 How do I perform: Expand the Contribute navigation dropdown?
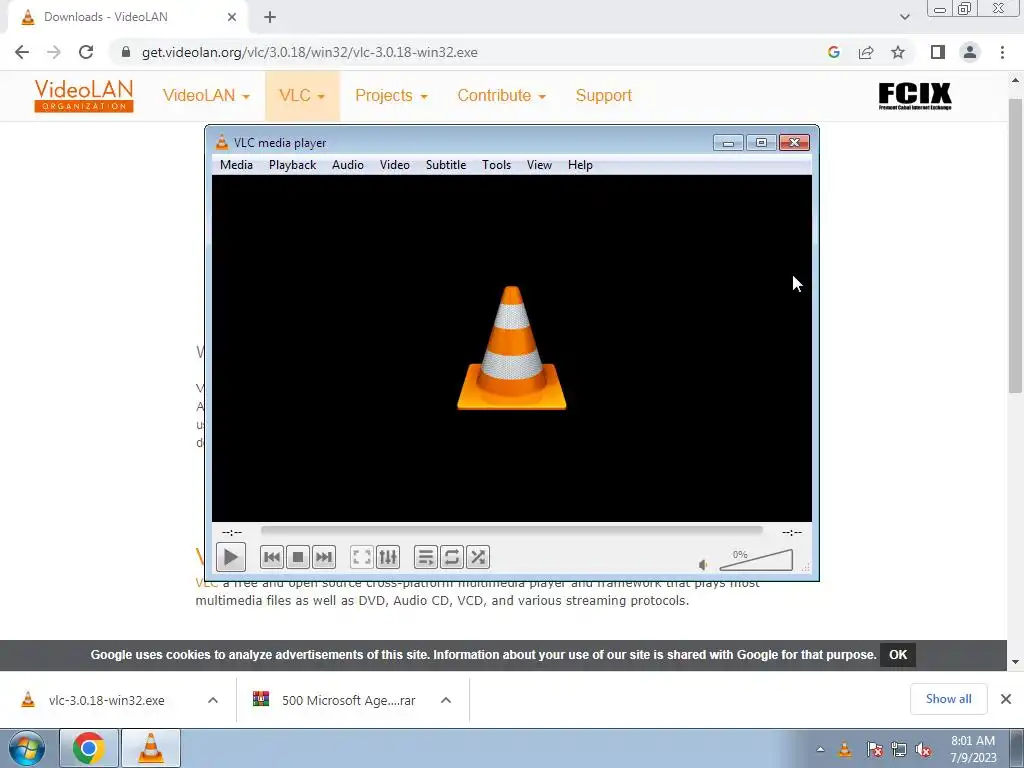tap(502, 95)
